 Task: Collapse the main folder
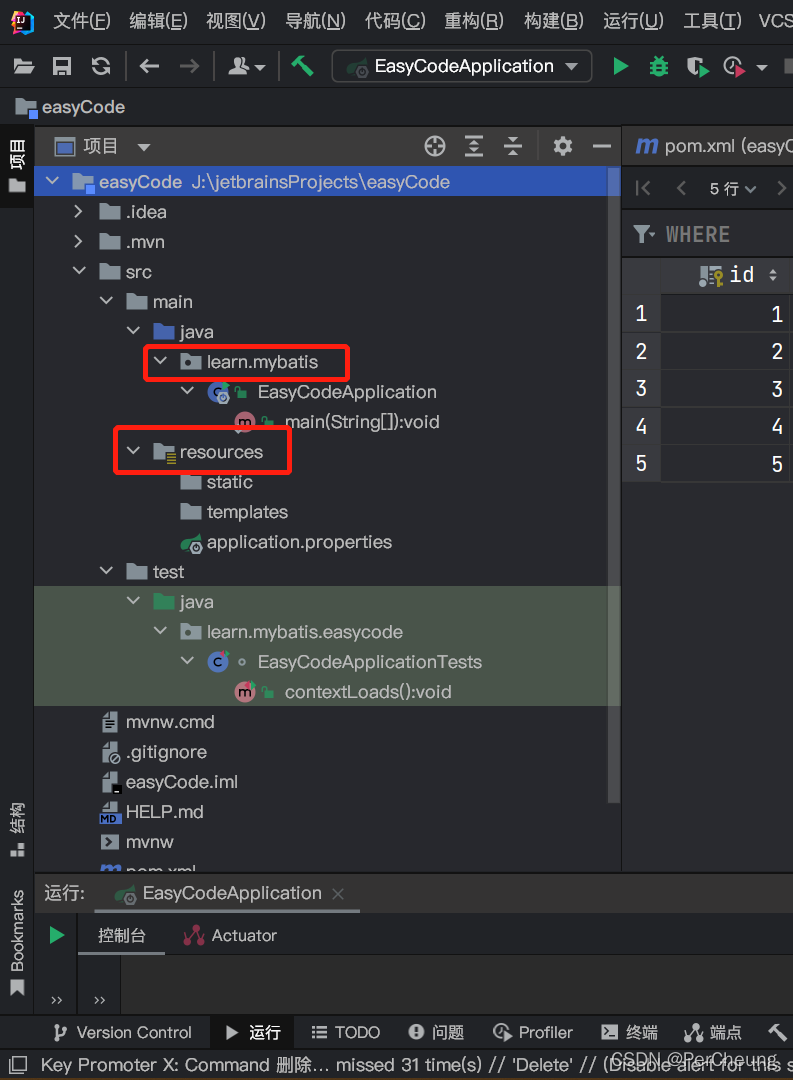(x=106, y=301)
